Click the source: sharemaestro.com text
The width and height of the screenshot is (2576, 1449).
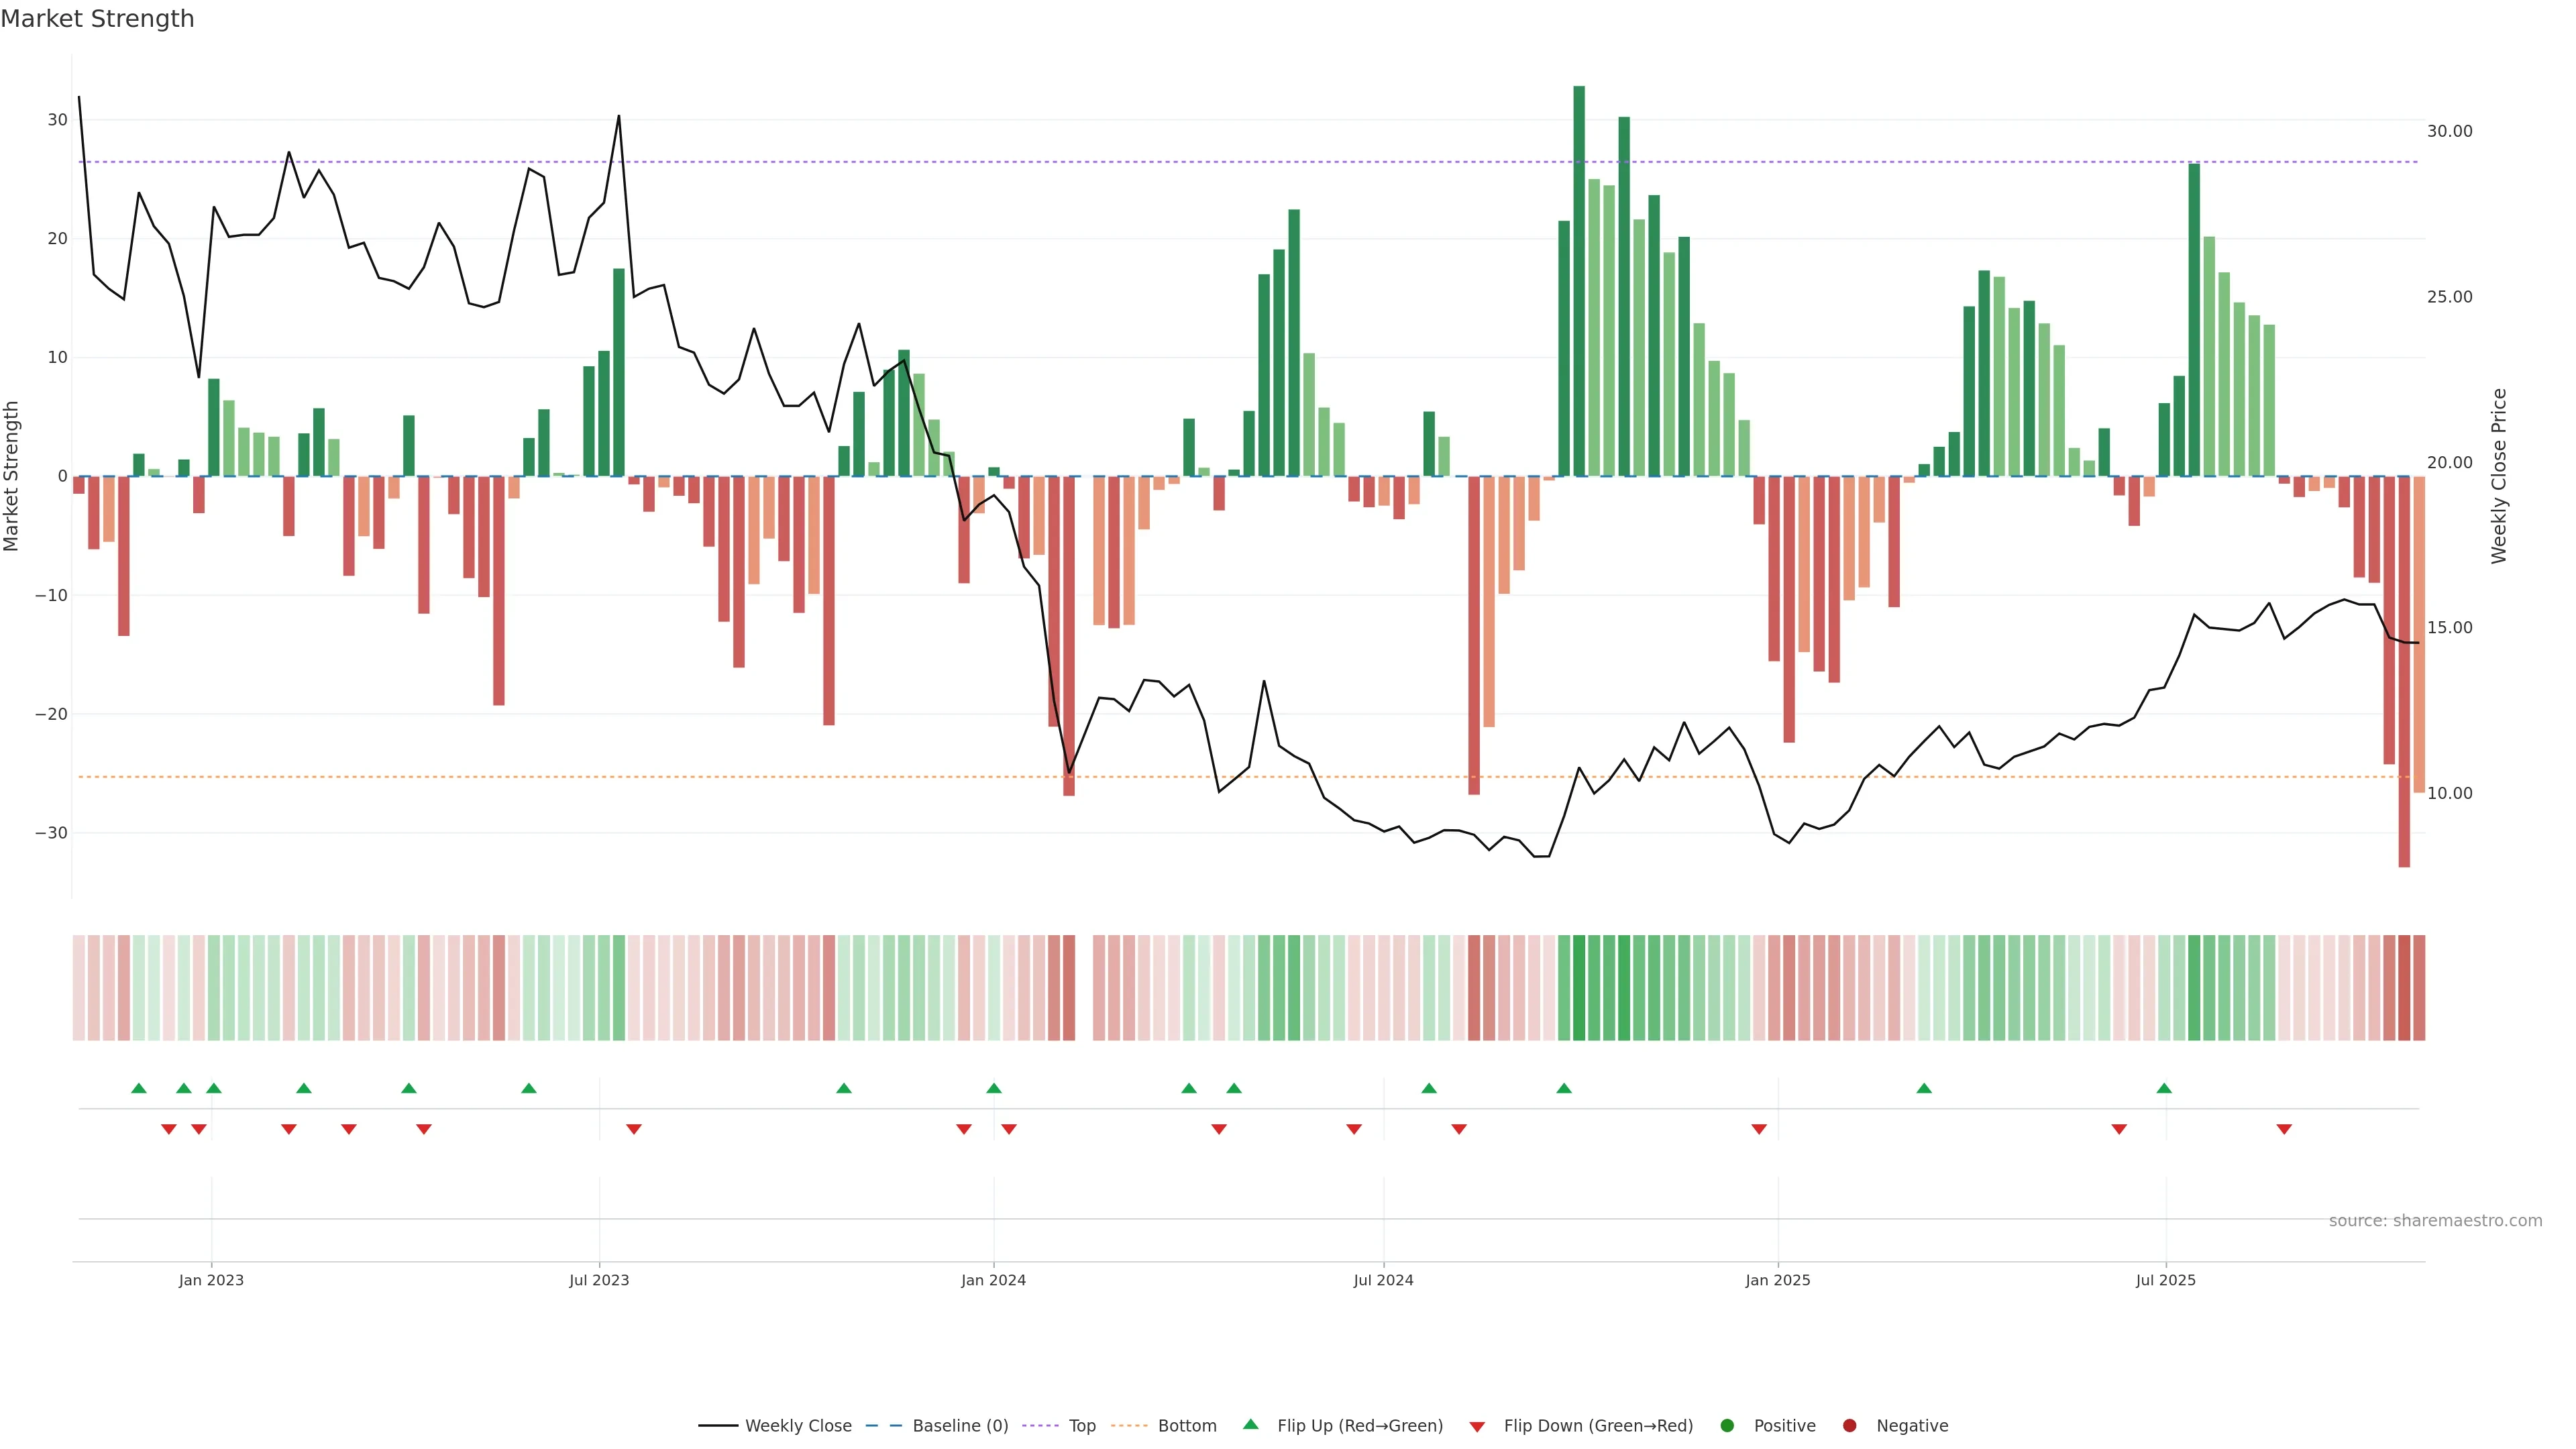point(2435,1221)
